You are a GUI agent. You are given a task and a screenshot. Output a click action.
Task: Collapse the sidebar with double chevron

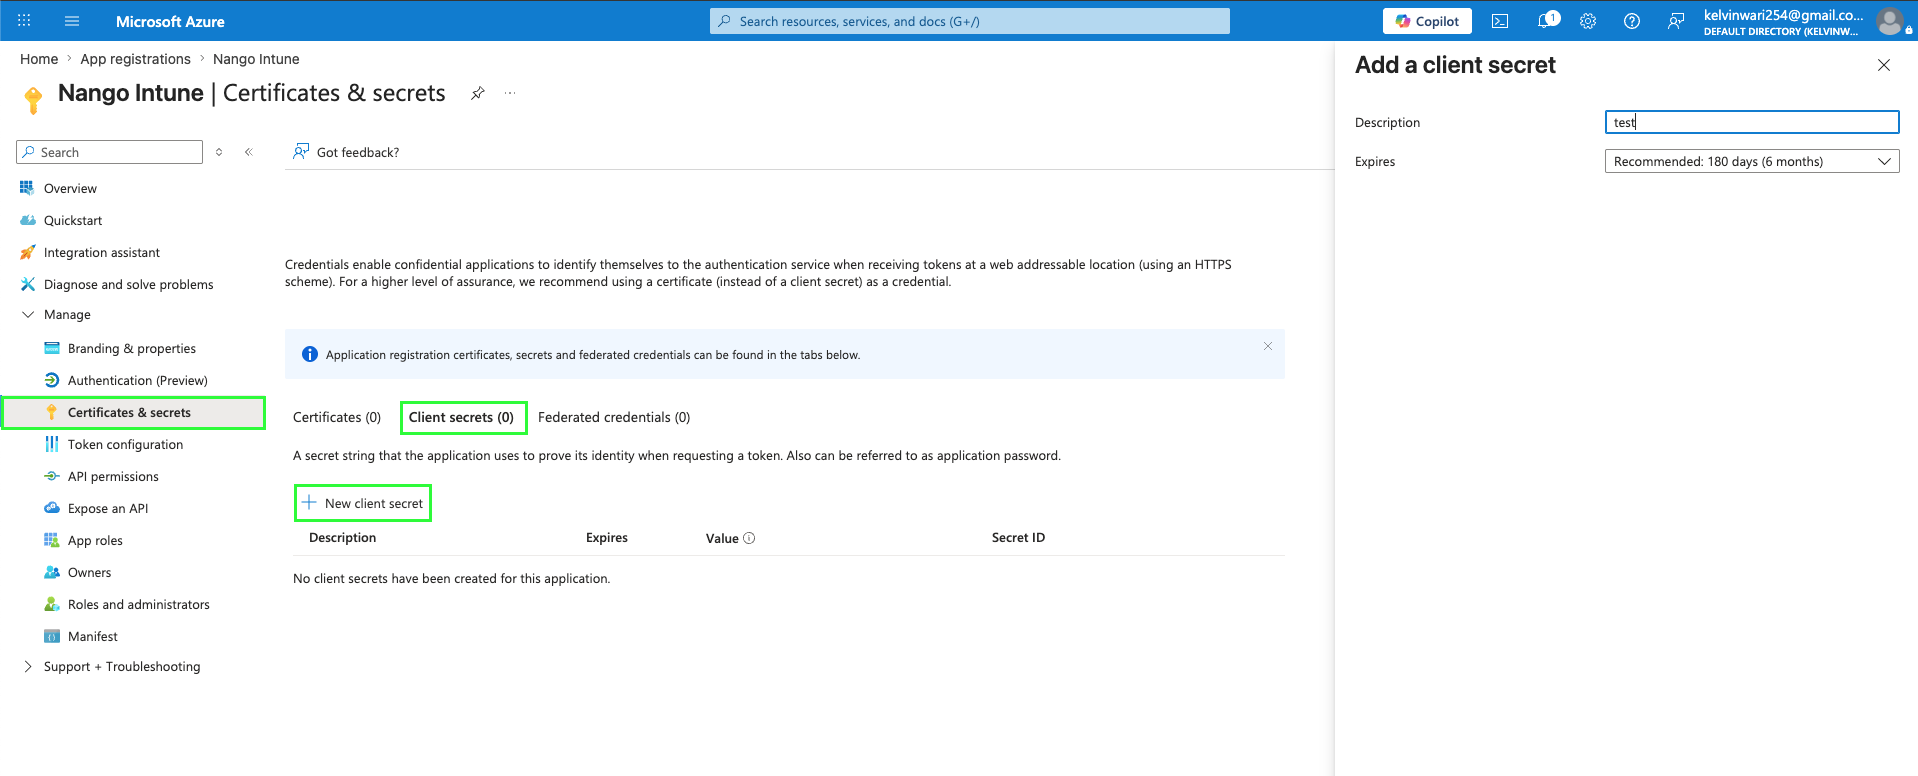pos(249,152)
